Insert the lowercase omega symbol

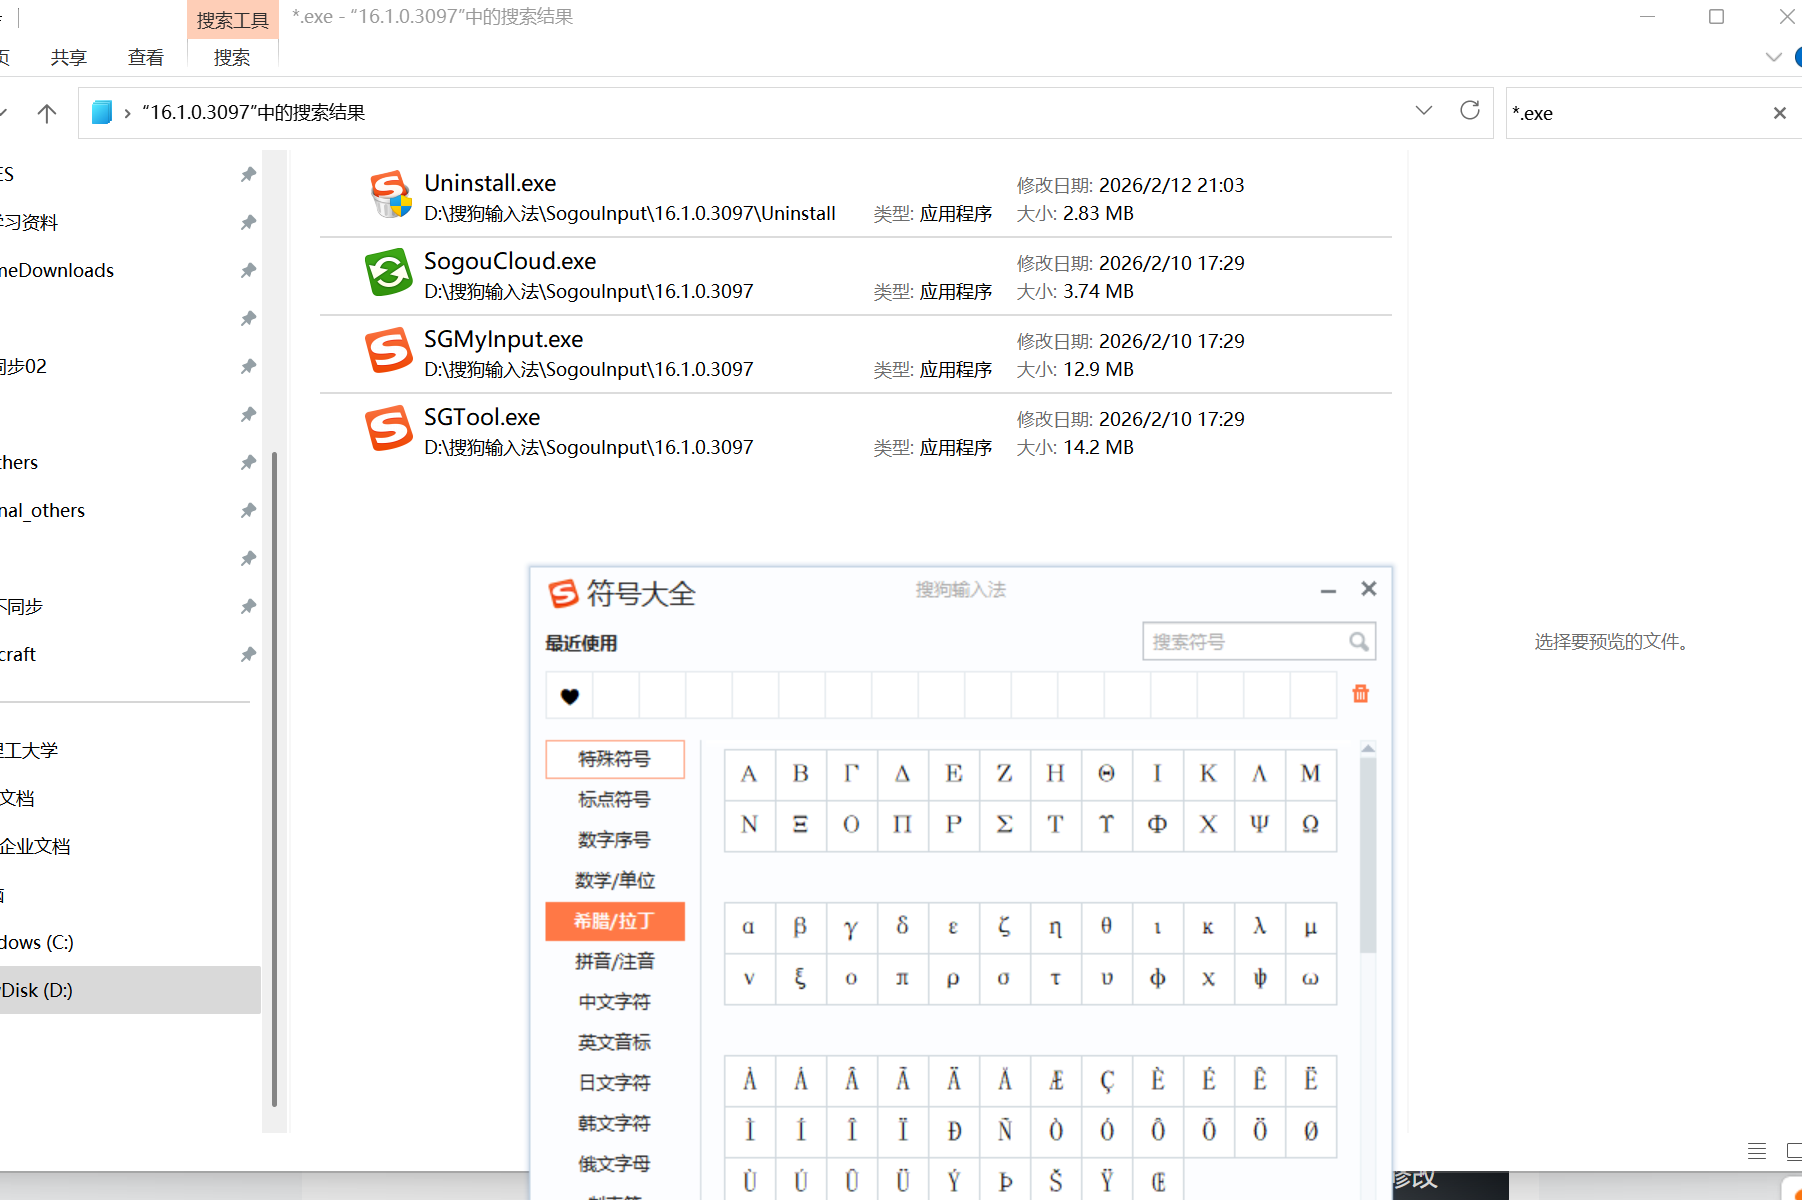(1310, 978)
